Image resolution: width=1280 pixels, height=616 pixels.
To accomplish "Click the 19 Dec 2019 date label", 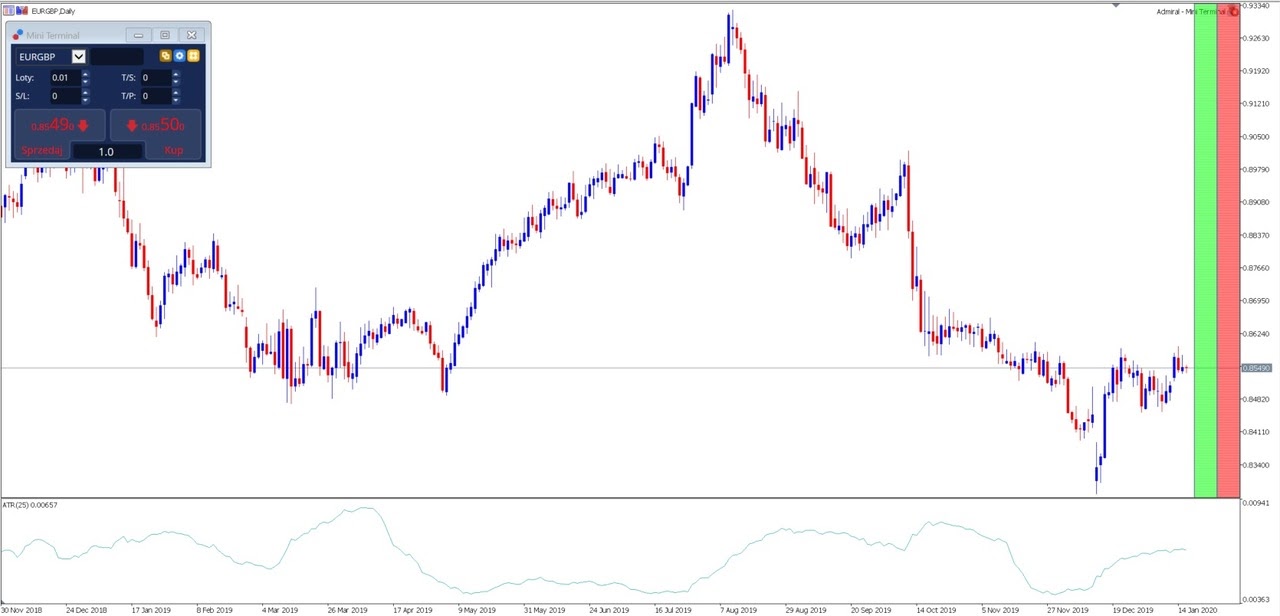I will [1133, 609].
